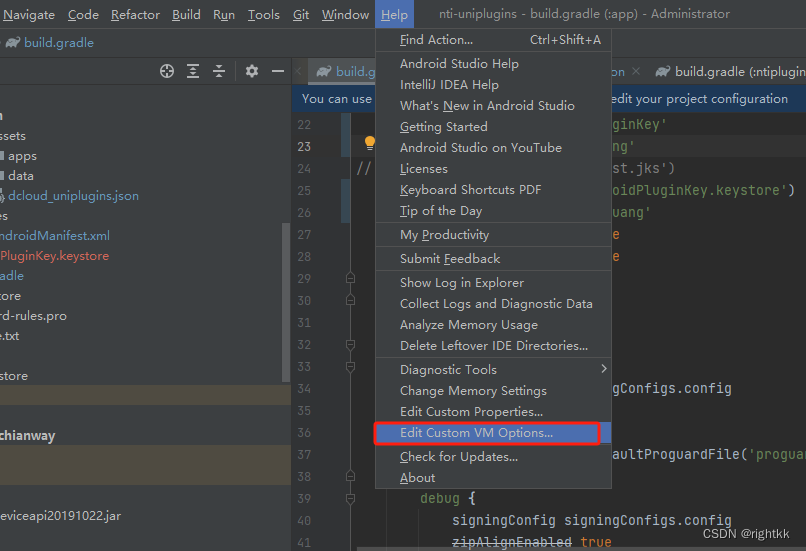
Task: Collapse the code fold marker at line 29
Action: point(351,278)
